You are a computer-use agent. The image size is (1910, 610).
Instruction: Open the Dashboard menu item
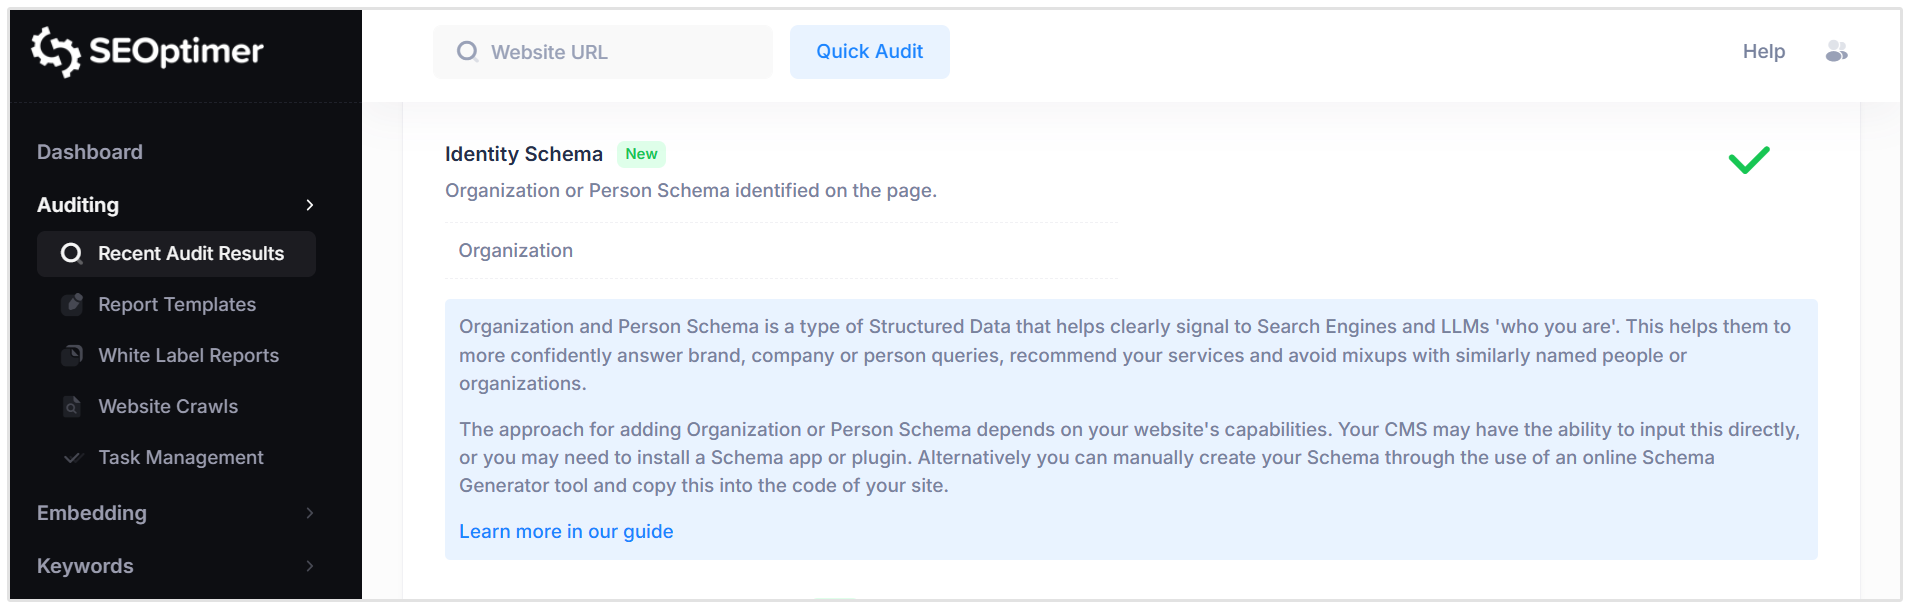click(89, 151)
